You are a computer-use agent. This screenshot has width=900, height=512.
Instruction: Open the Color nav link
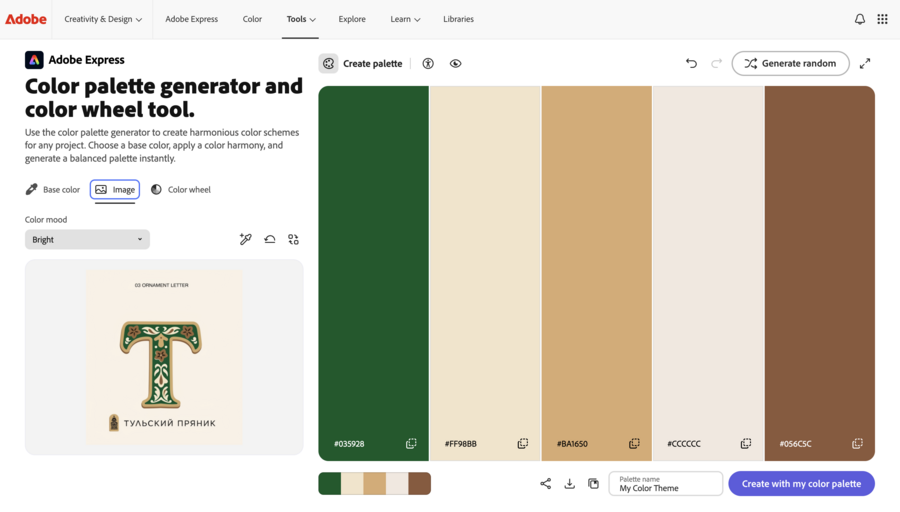[252, 19]
